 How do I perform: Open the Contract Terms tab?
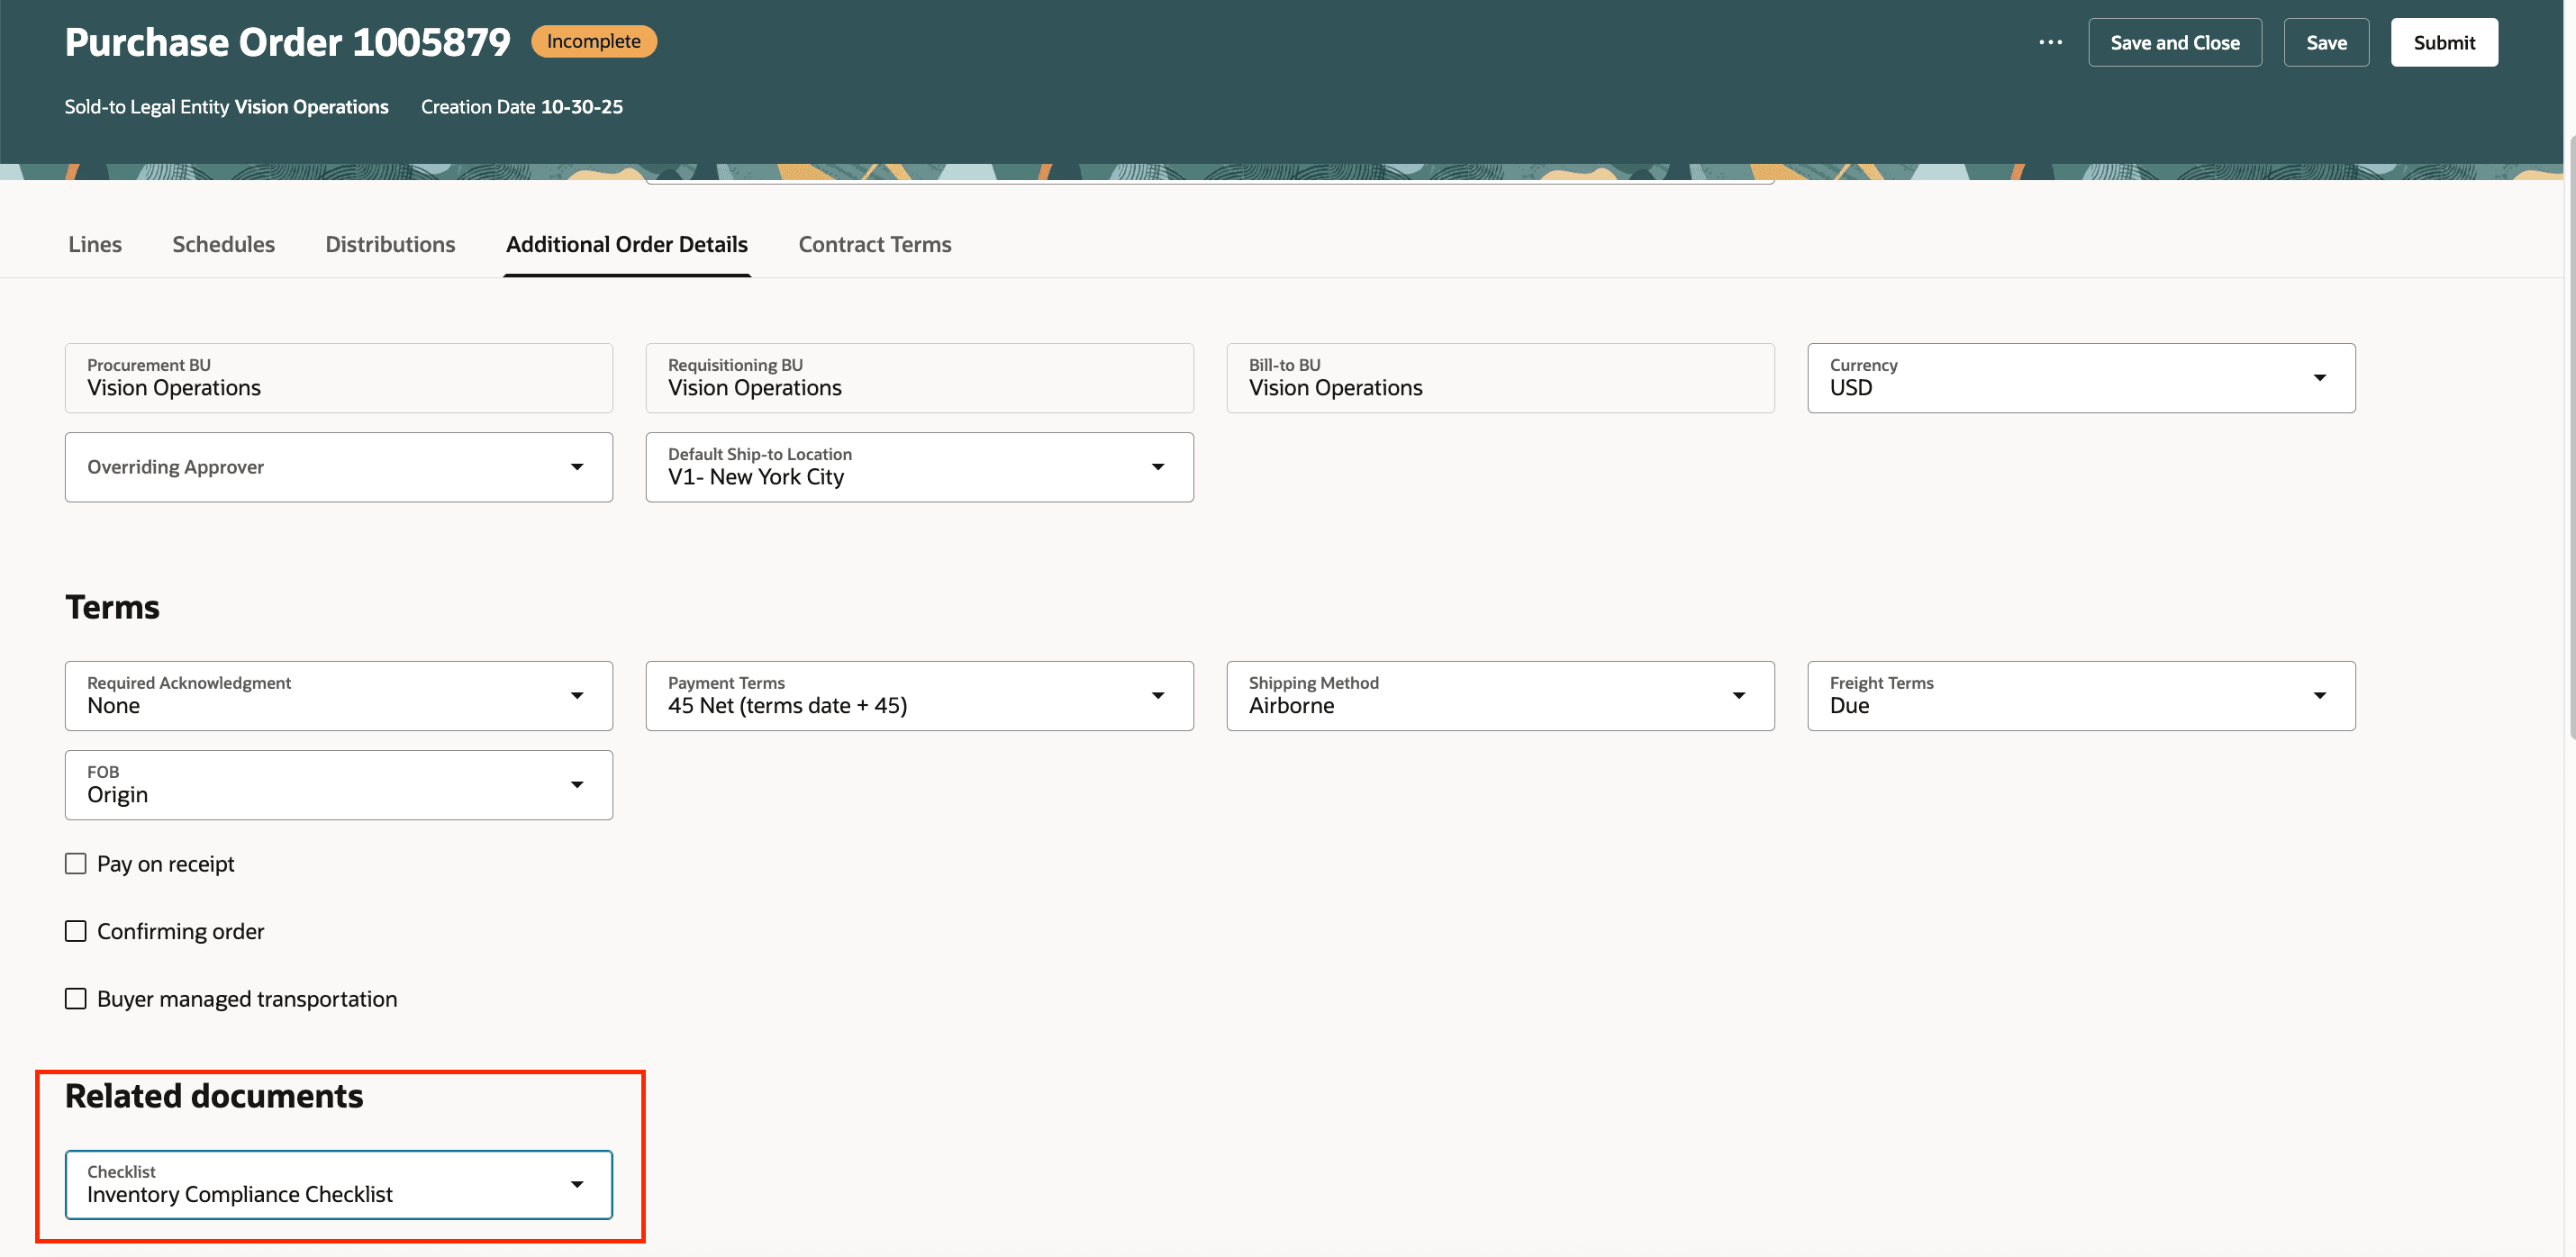874,244
